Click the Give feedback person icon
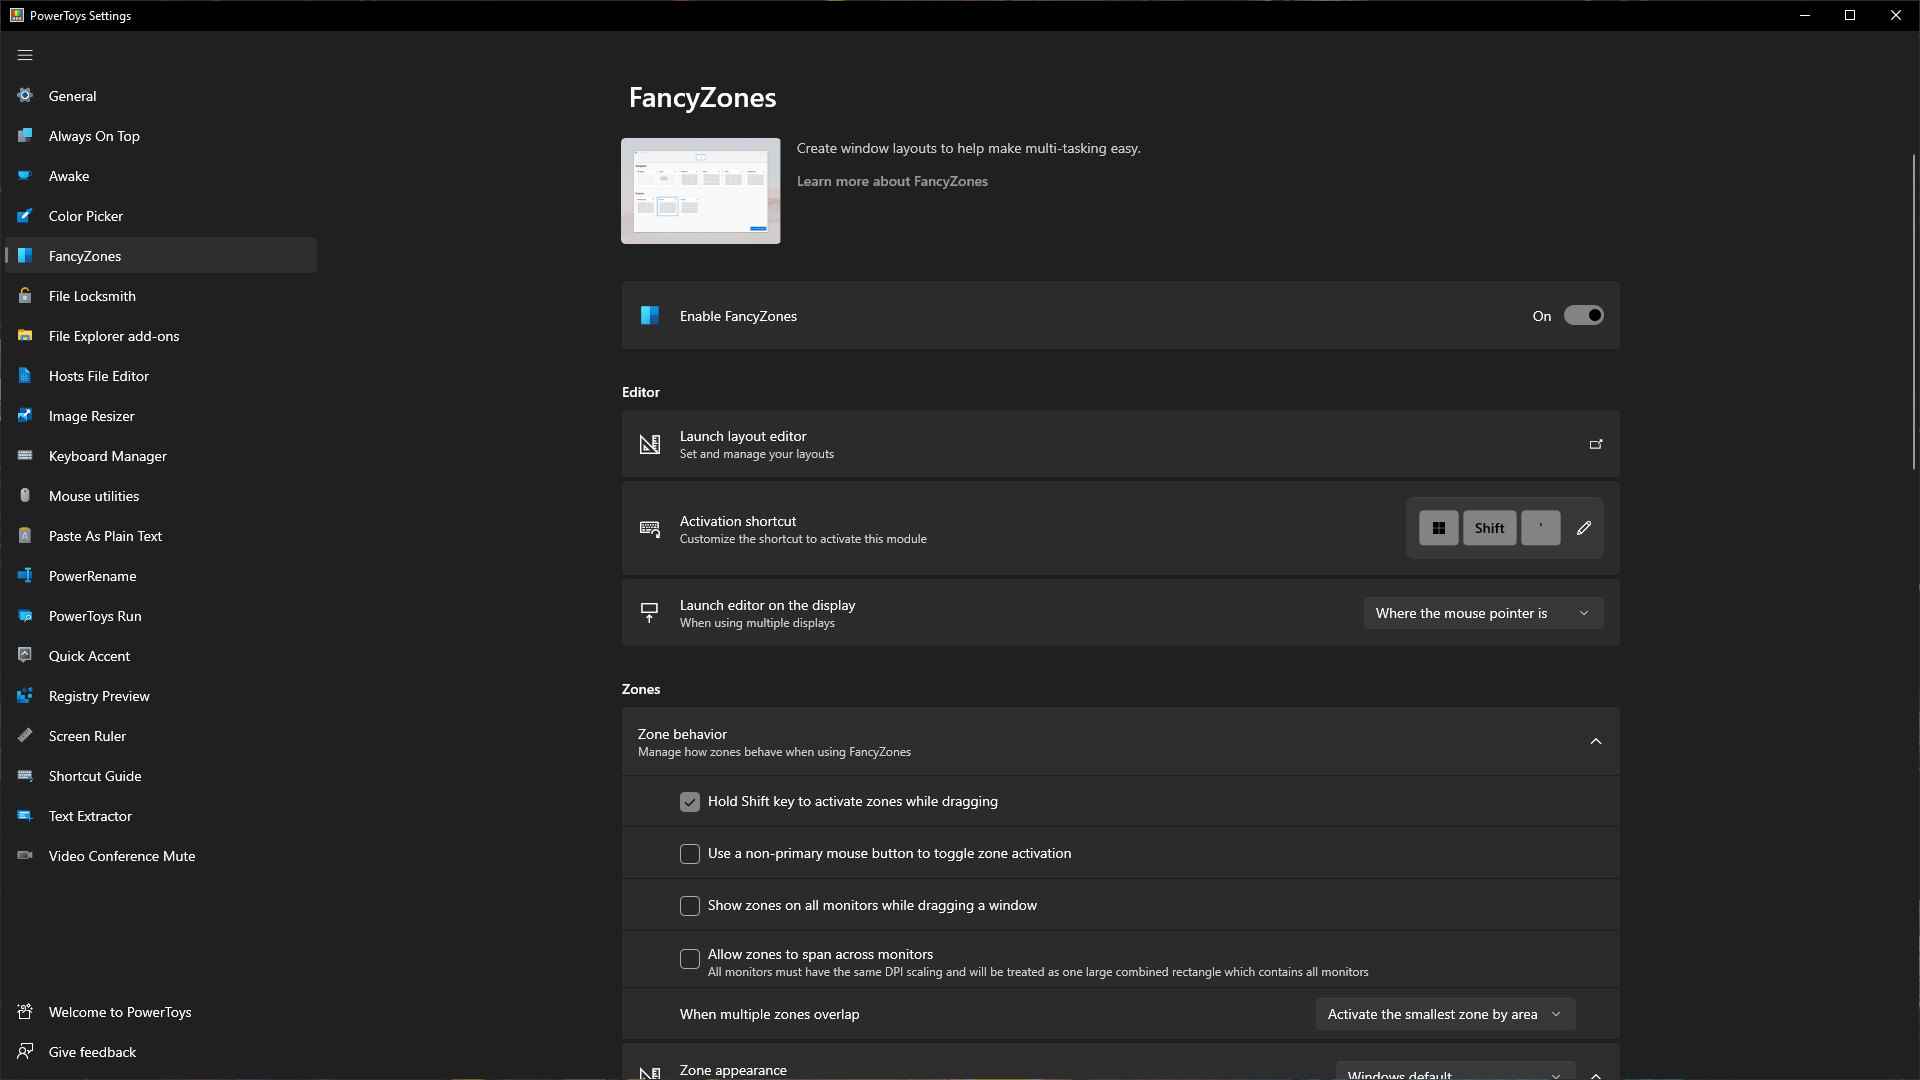Screen dimensions: 1920x1080 click(25, 1051)
